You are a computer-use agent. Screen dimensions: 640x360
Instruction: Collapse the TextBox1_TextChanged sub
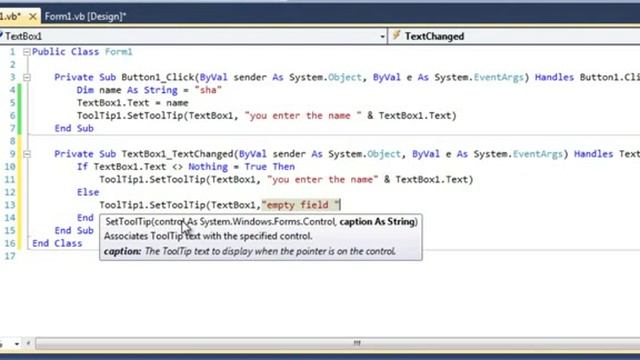[27, 154]
